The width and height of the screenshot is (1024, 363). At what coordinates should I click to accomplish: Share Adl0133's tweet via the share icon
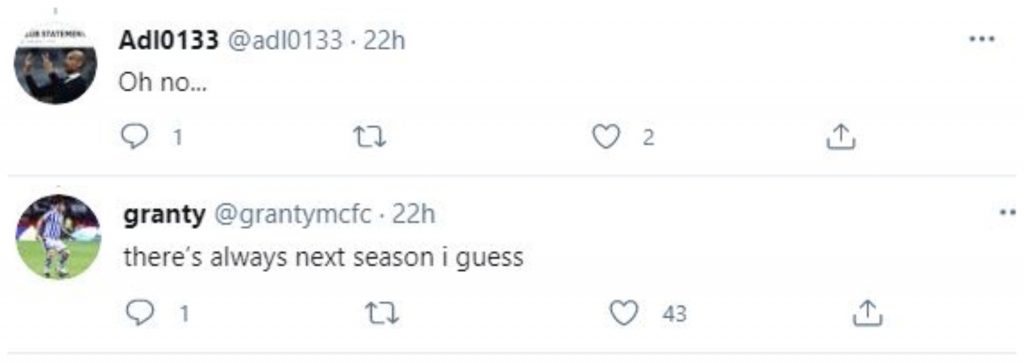840,137
